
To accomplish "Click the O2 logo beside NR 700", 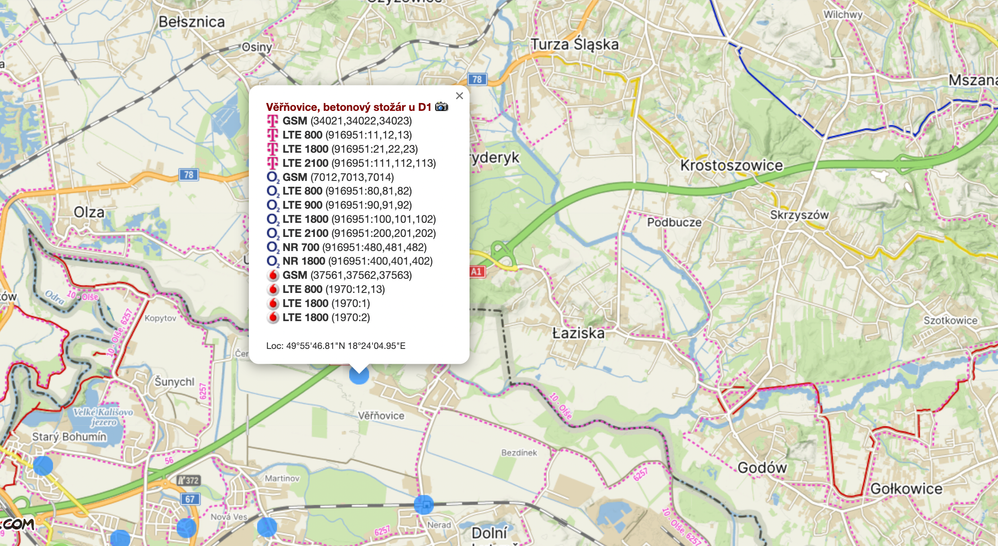I will [x=273, y=248].
